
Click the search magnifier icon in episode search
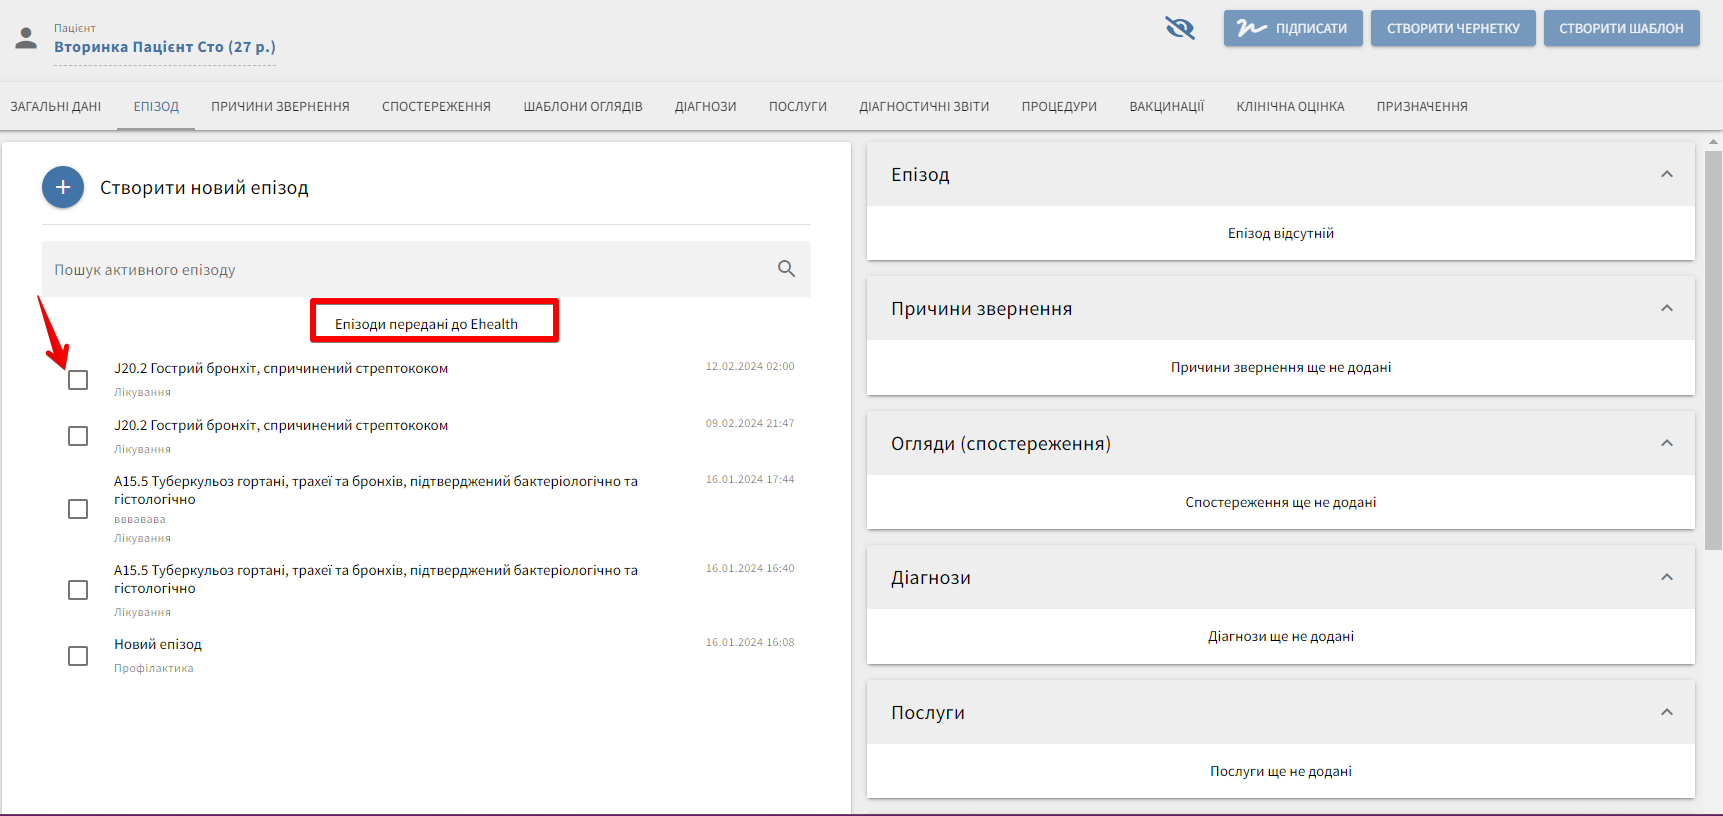pyautogui.click(x=786, y=269)
